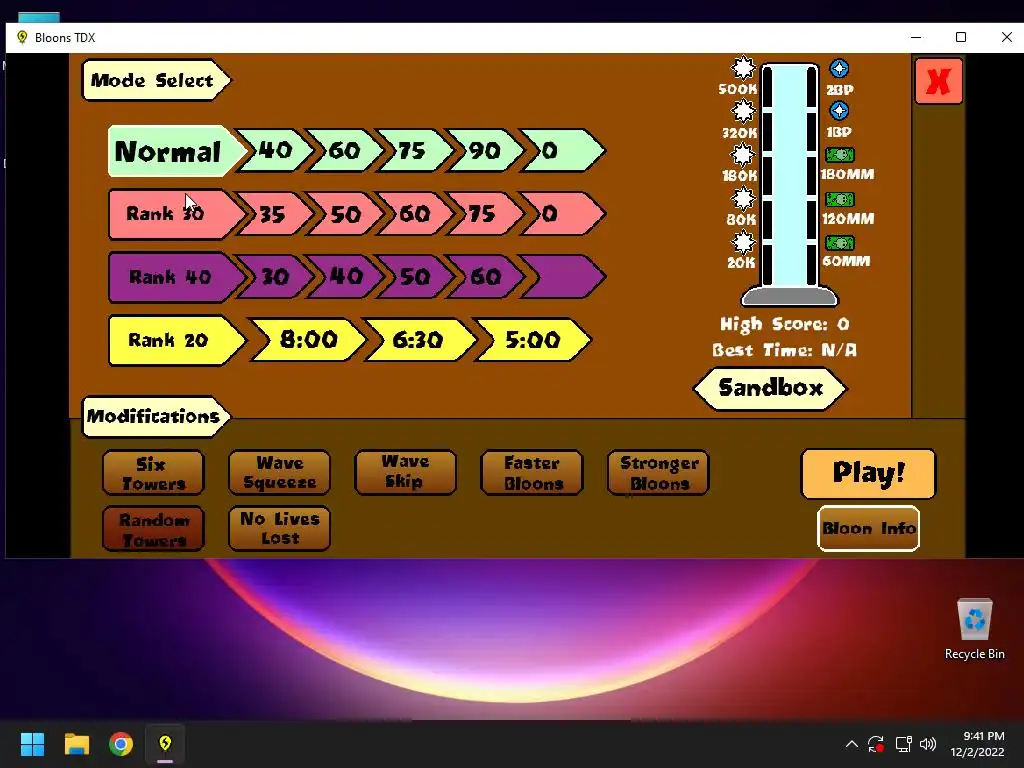Enable the Faster Bloons modification
Viewport: 1024px width, 768px height.
click(x=532, y=473)
